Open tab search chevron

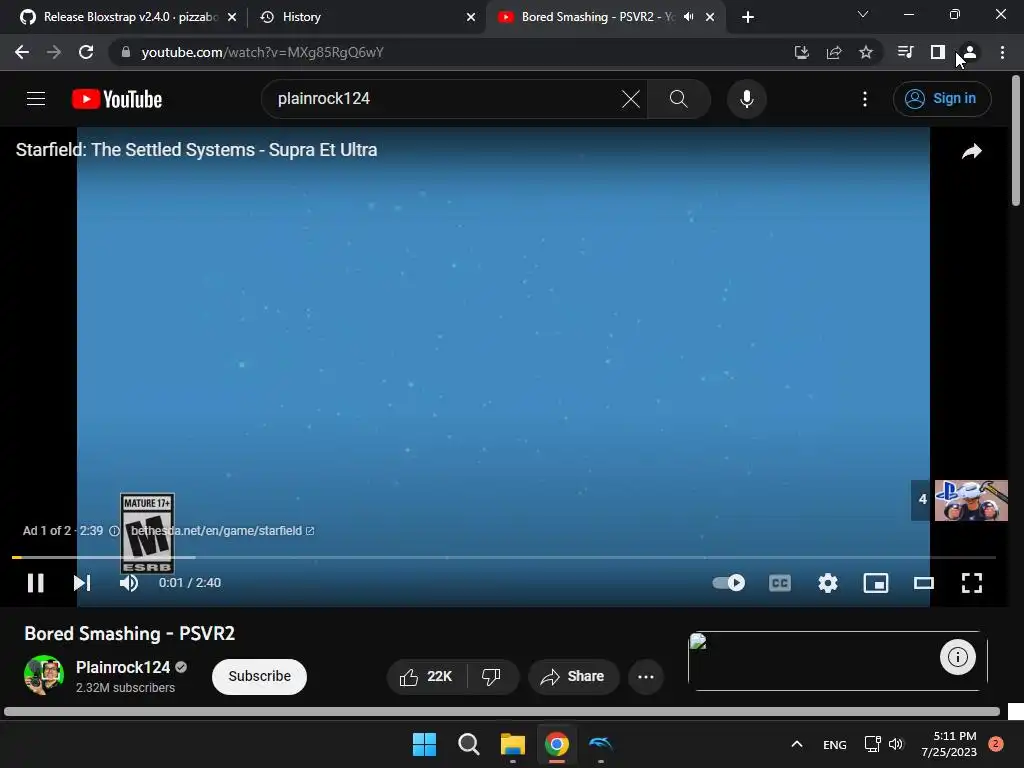(x=863, y=14)
